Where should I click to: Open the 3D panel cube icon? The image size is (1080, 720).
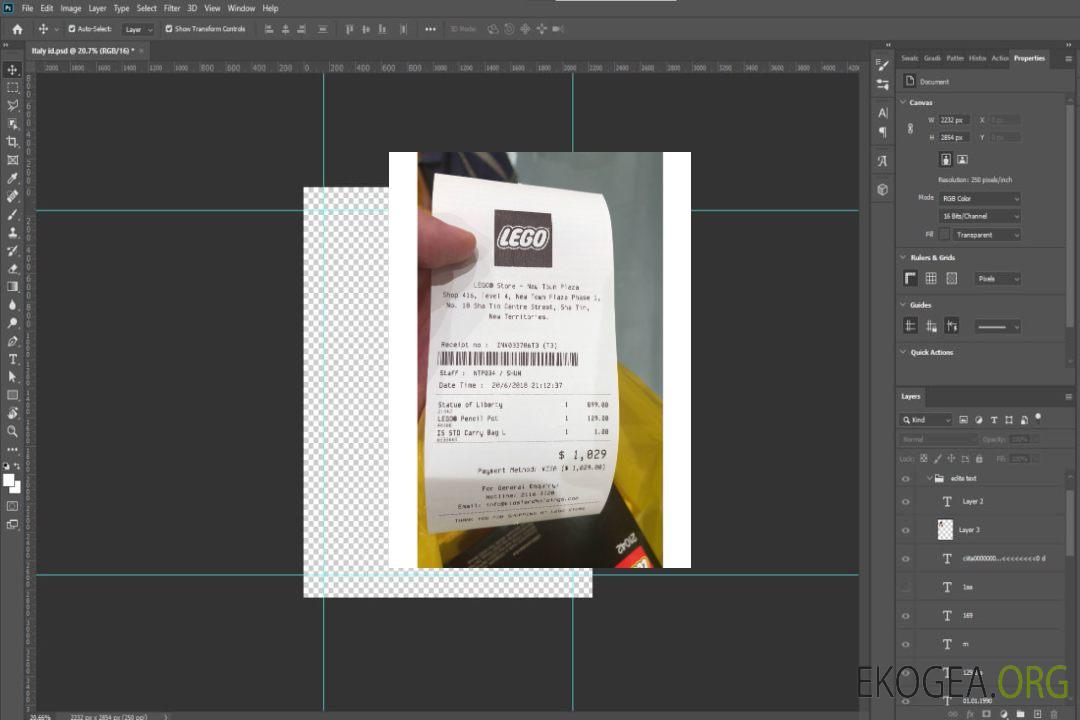(882, 189)
